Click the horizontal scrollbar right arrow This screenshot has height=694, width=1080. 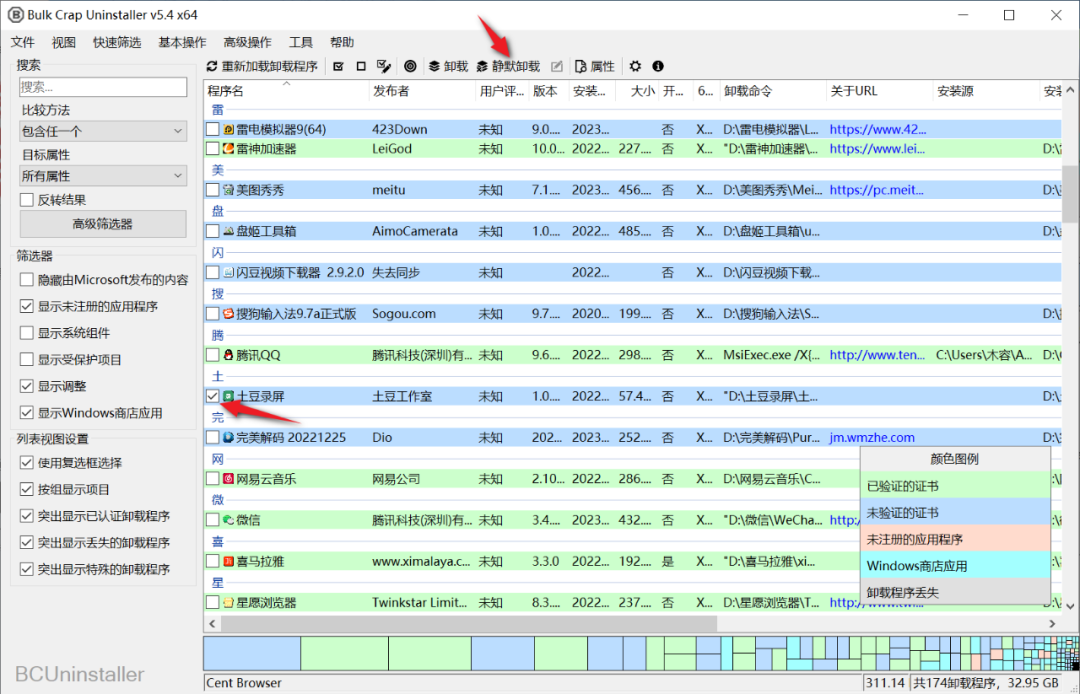pos(1052,624)
